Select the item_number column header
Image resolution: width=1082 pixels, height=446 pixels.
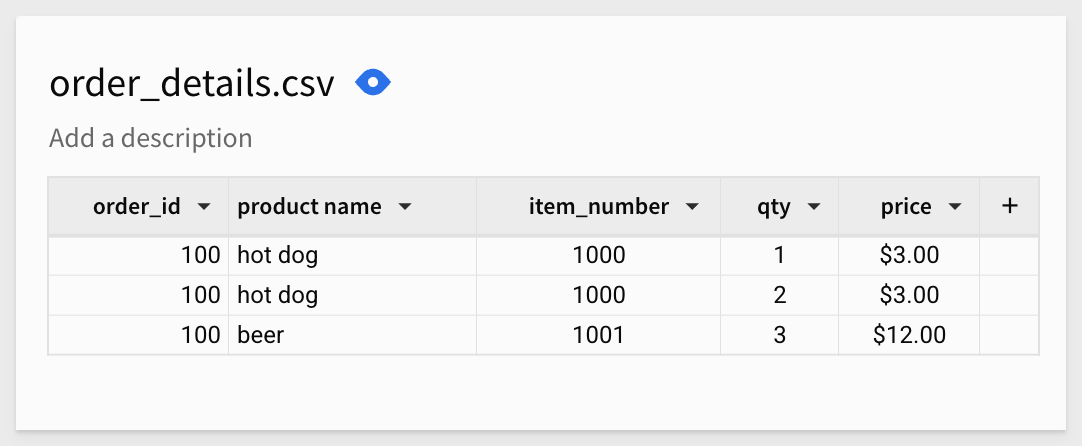598,206
